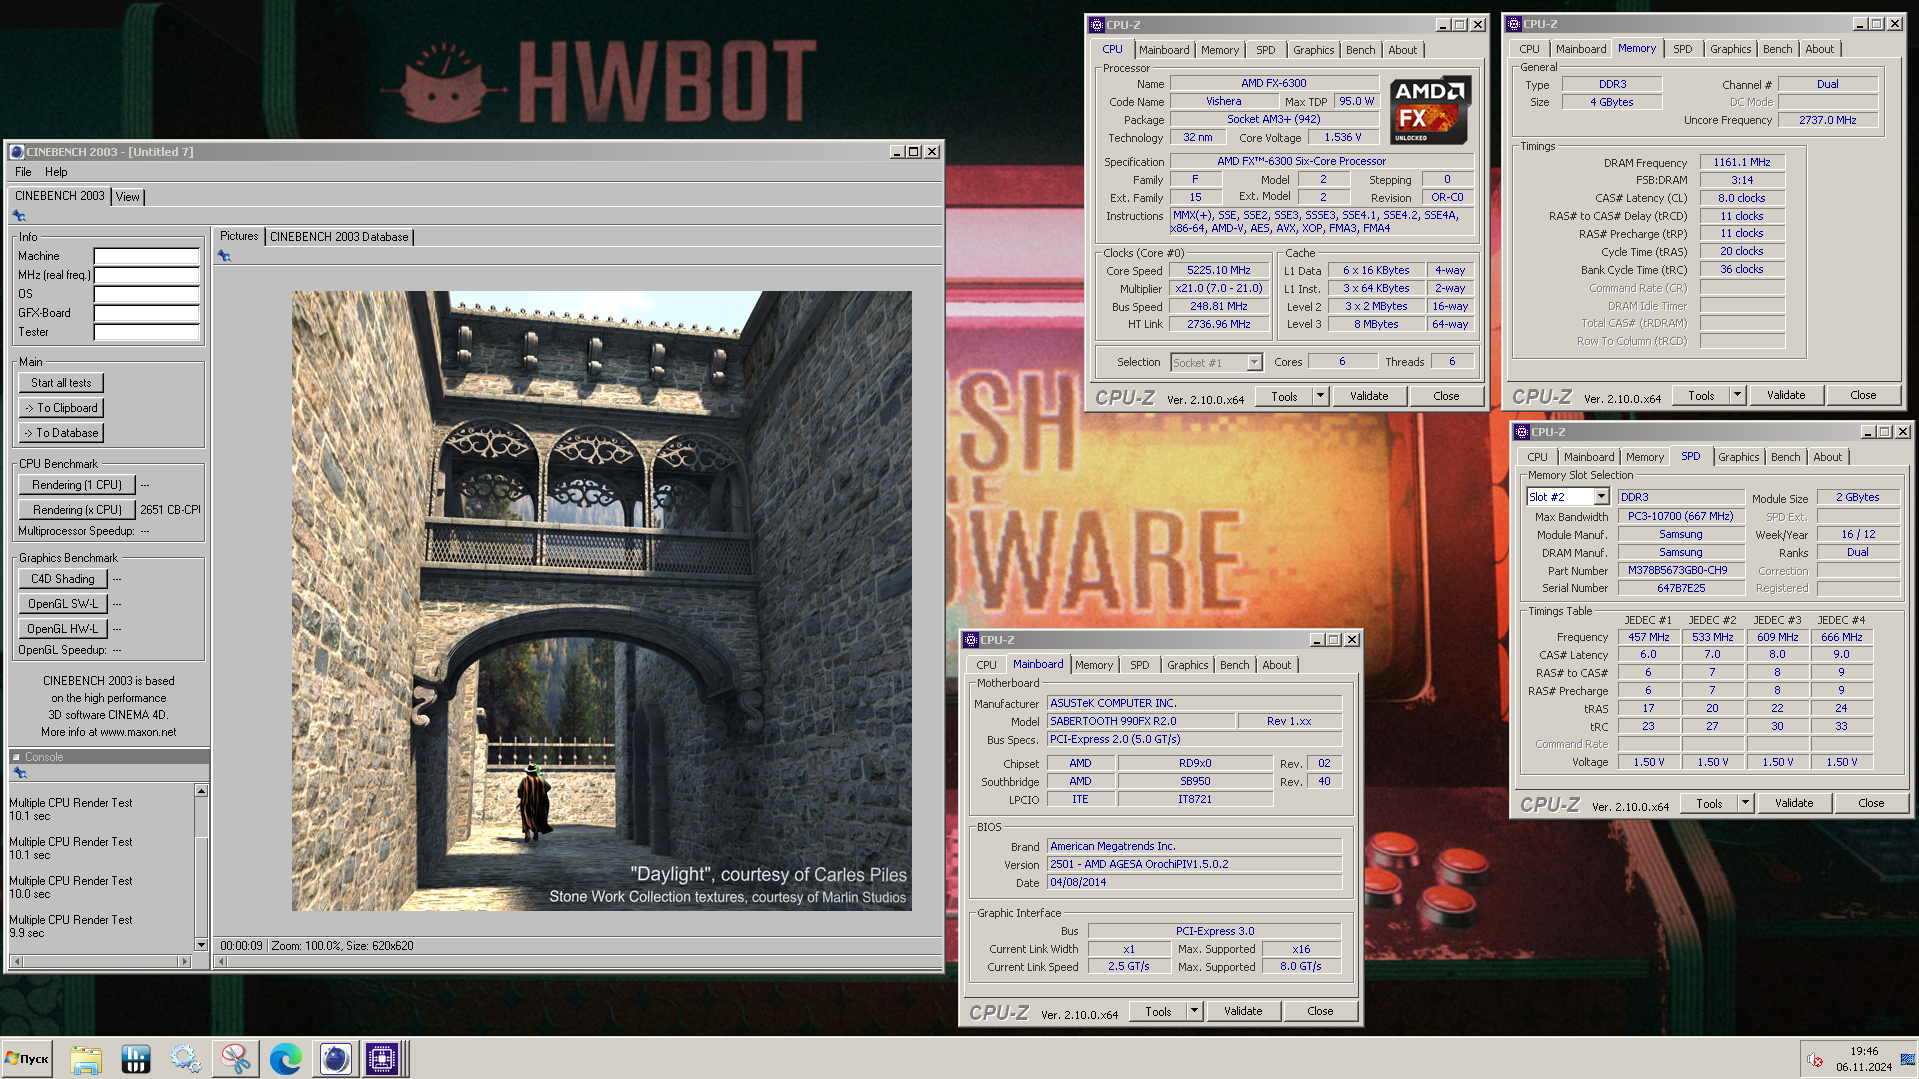The image size is (1919, 1079).
Task: Run the Rendering (1 CPU) benchmark
Action: tap(77, 485)
